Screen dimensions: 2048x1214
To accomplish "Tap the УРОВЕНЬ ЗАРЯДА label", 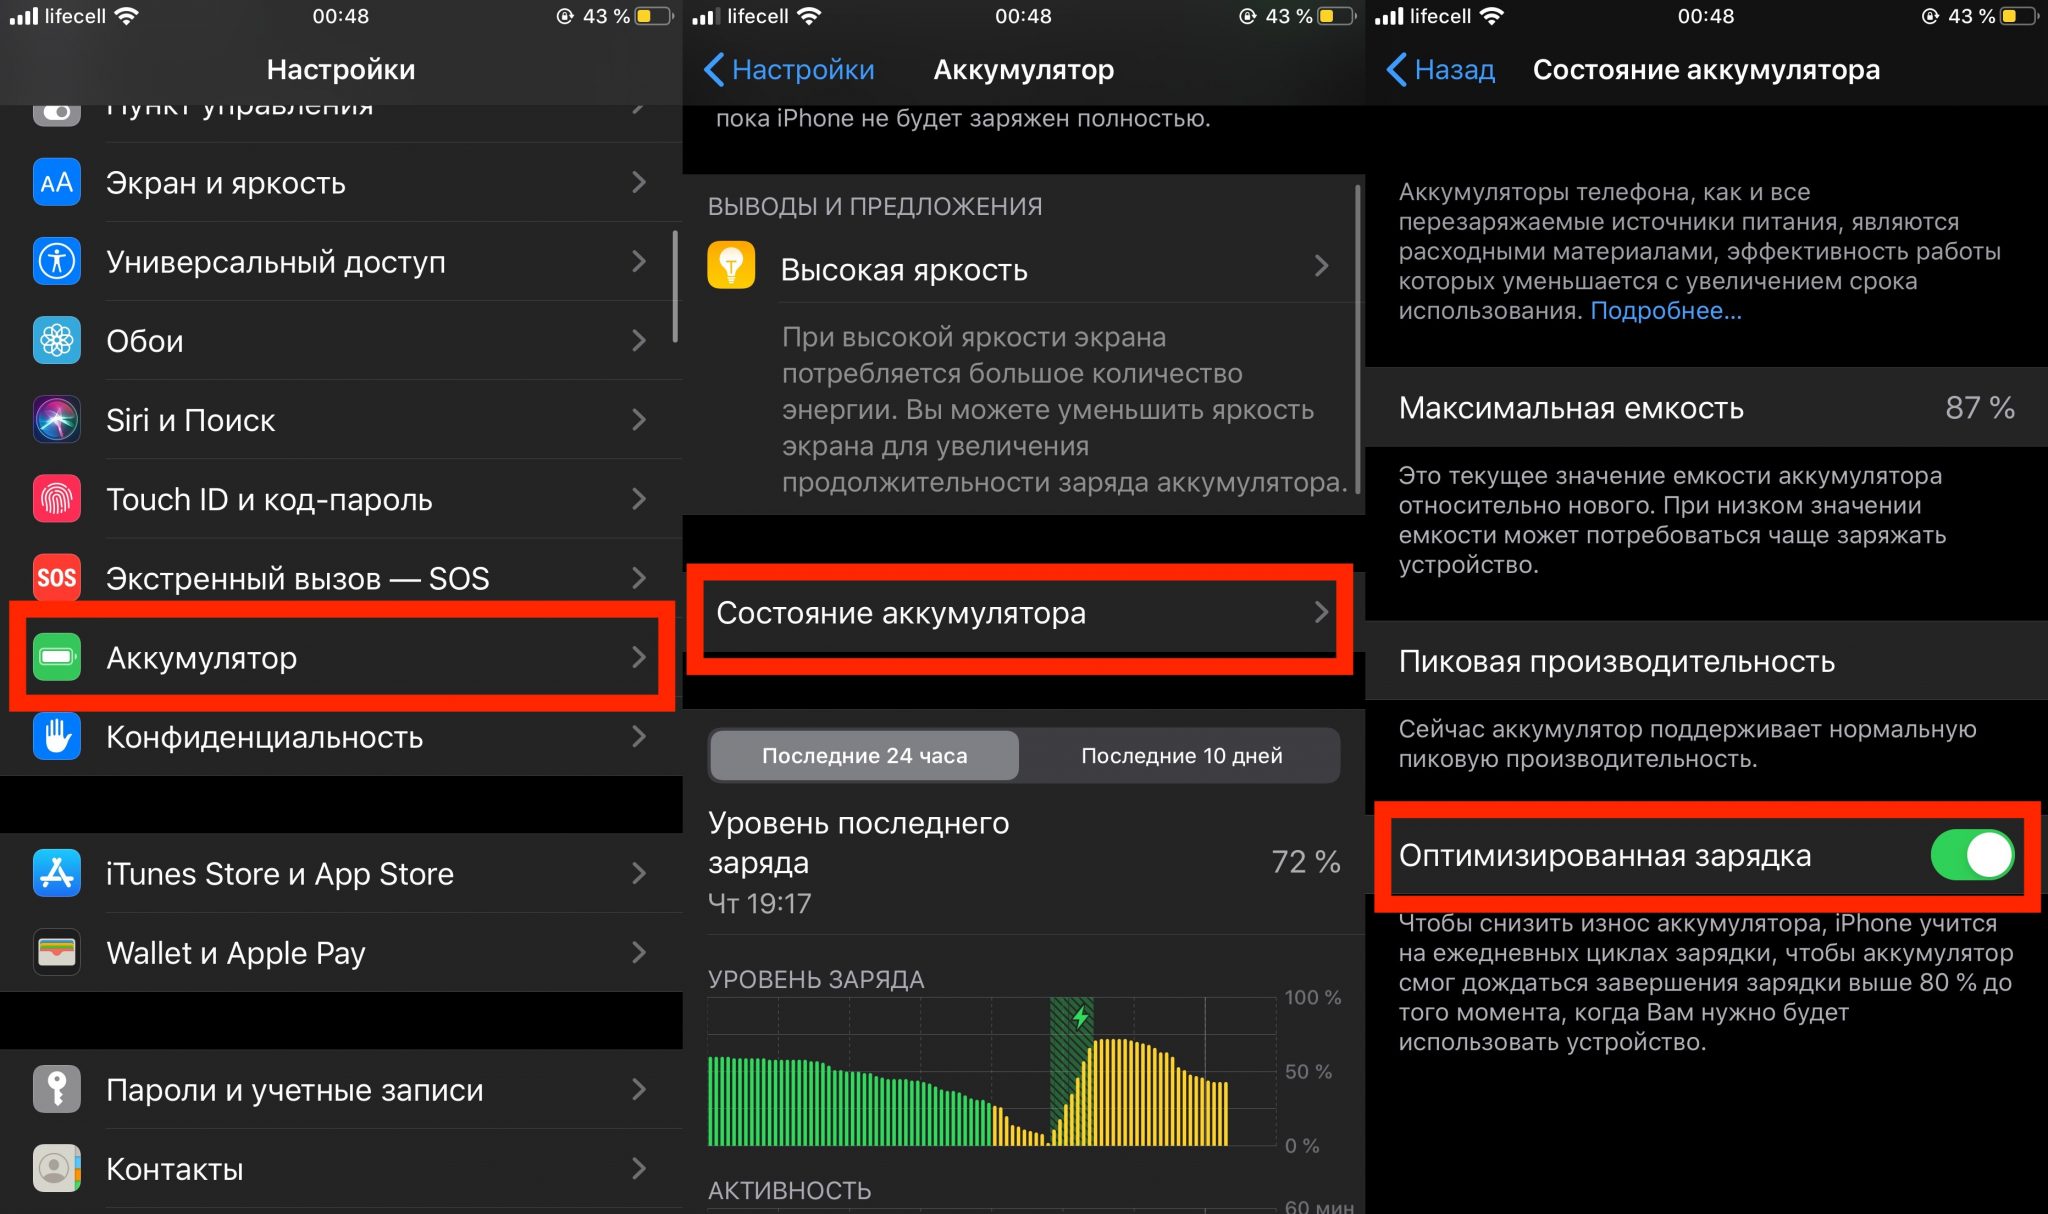I will pyautogui.click(x=816, y=979).
